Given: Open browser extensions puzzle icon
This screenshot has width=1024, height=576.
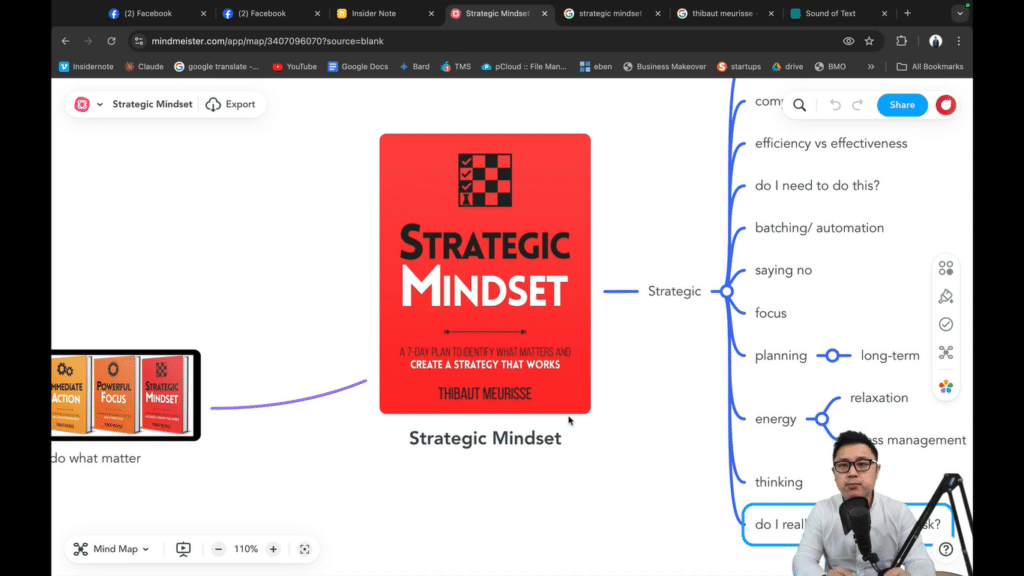Looking at the screenshot, I should click(x=901, y=41).
